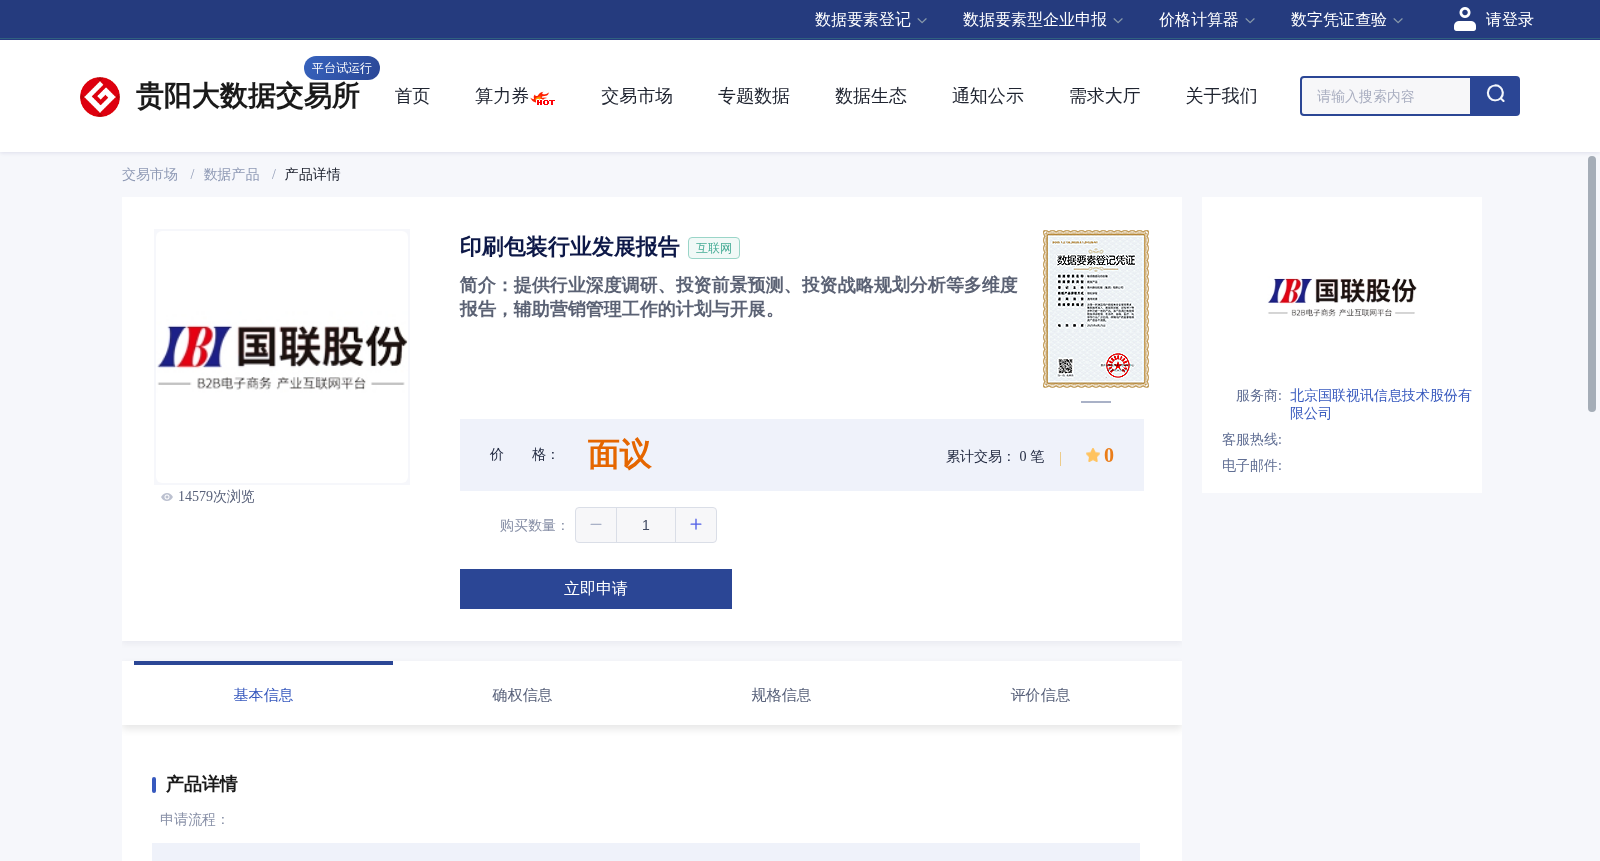
Task: Go to 首页 in navigation
Action: click(x=412, y=96)
